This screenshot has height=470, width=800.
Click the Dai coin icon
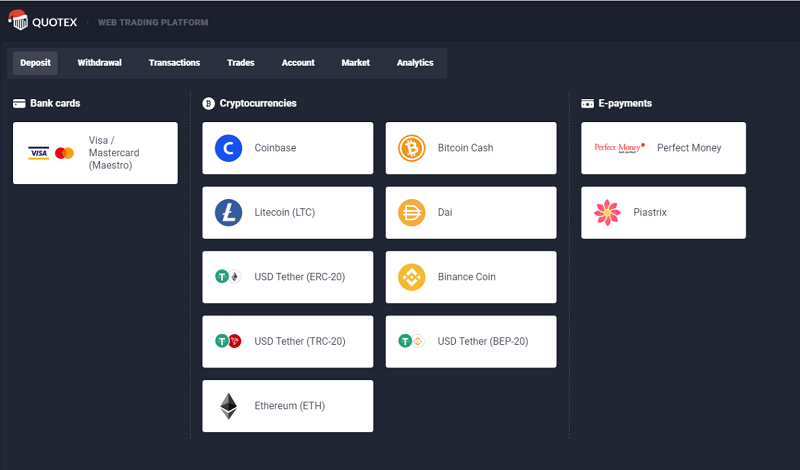pos(412,212)
